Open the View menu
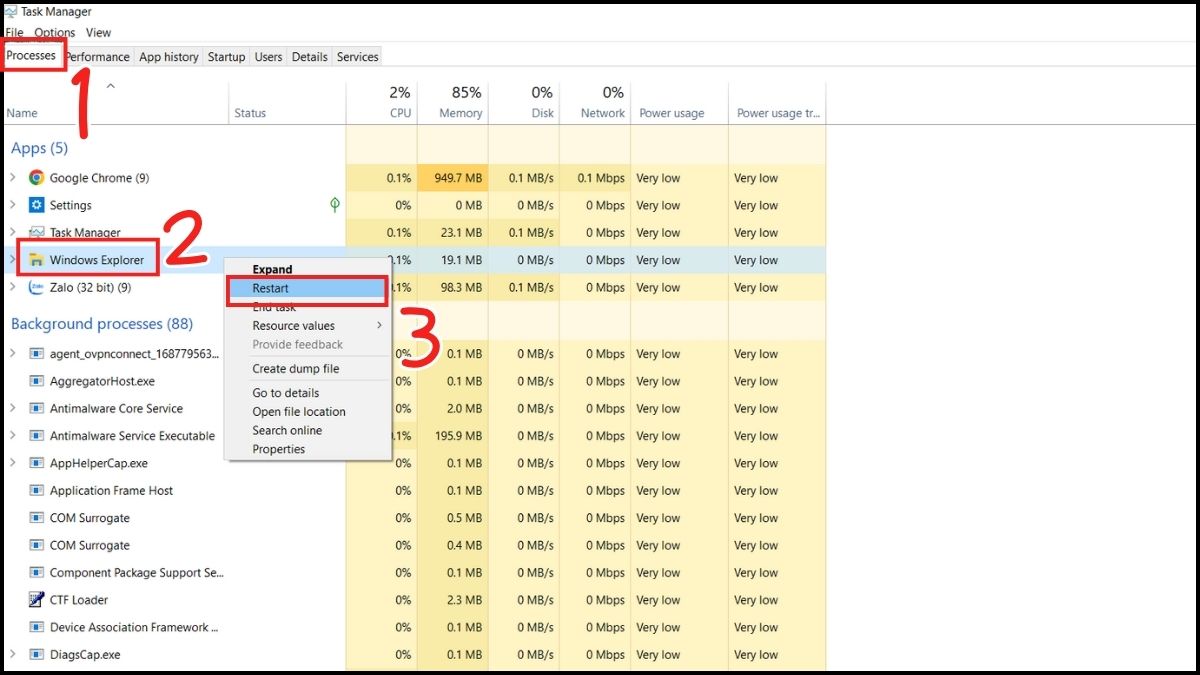Screen dimensions: 1200x675 pyautogui.click(x=98, y=32)
